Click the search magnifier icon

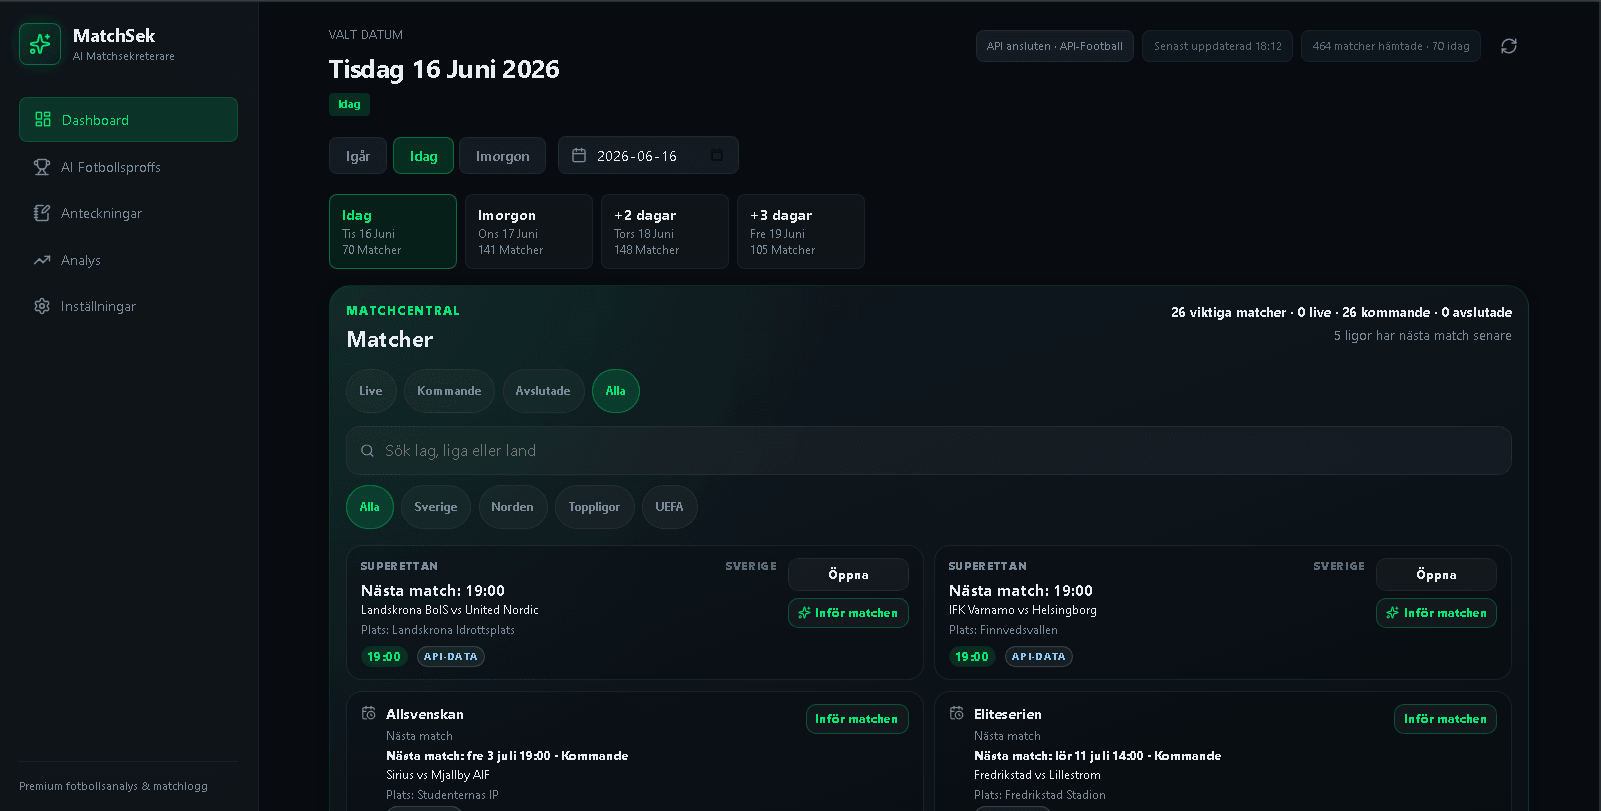(367, 451)
